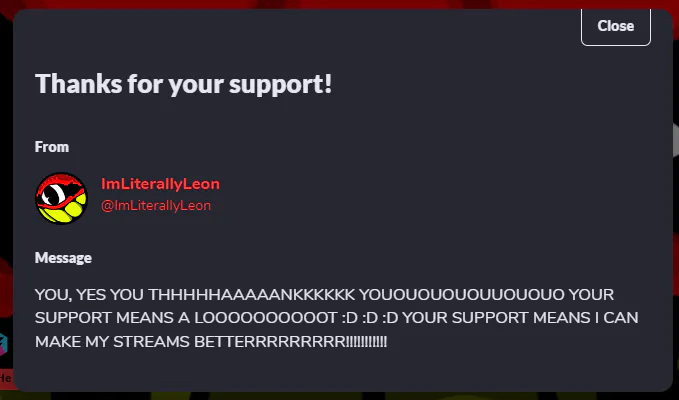Click "YOU, YES YOU" starting the message
The width and height of the screenshot is (679, 400).
coord(89,295)
